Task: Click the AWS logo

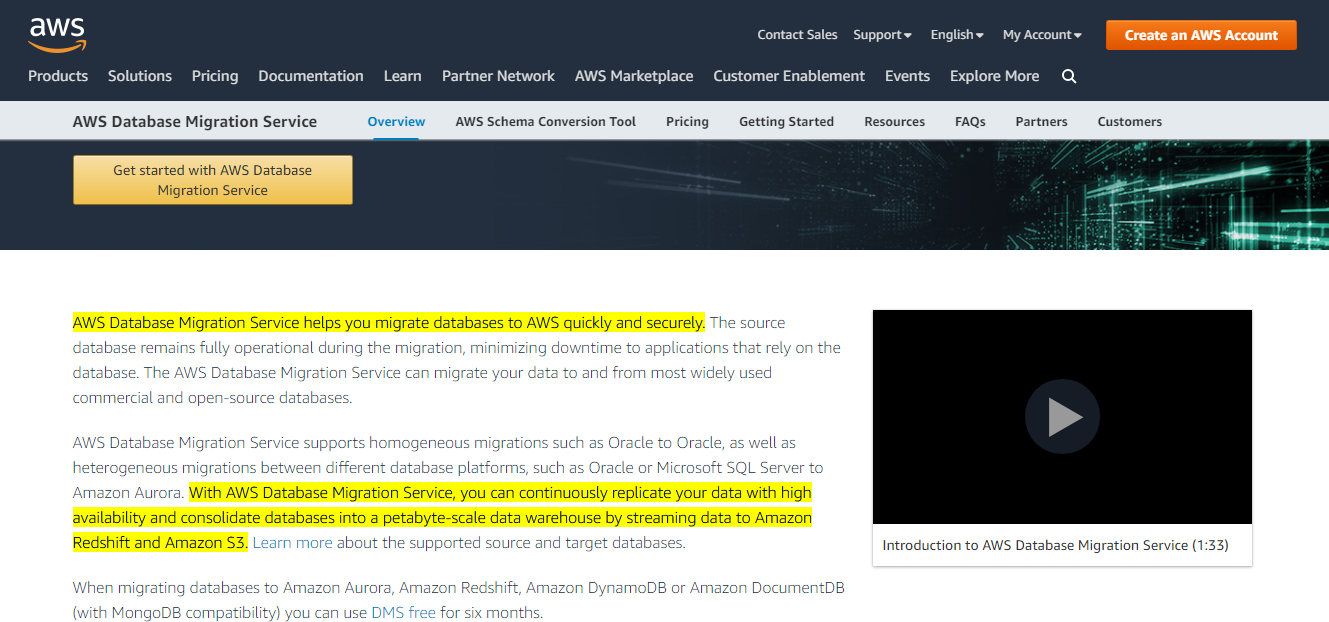Action: 57,35
